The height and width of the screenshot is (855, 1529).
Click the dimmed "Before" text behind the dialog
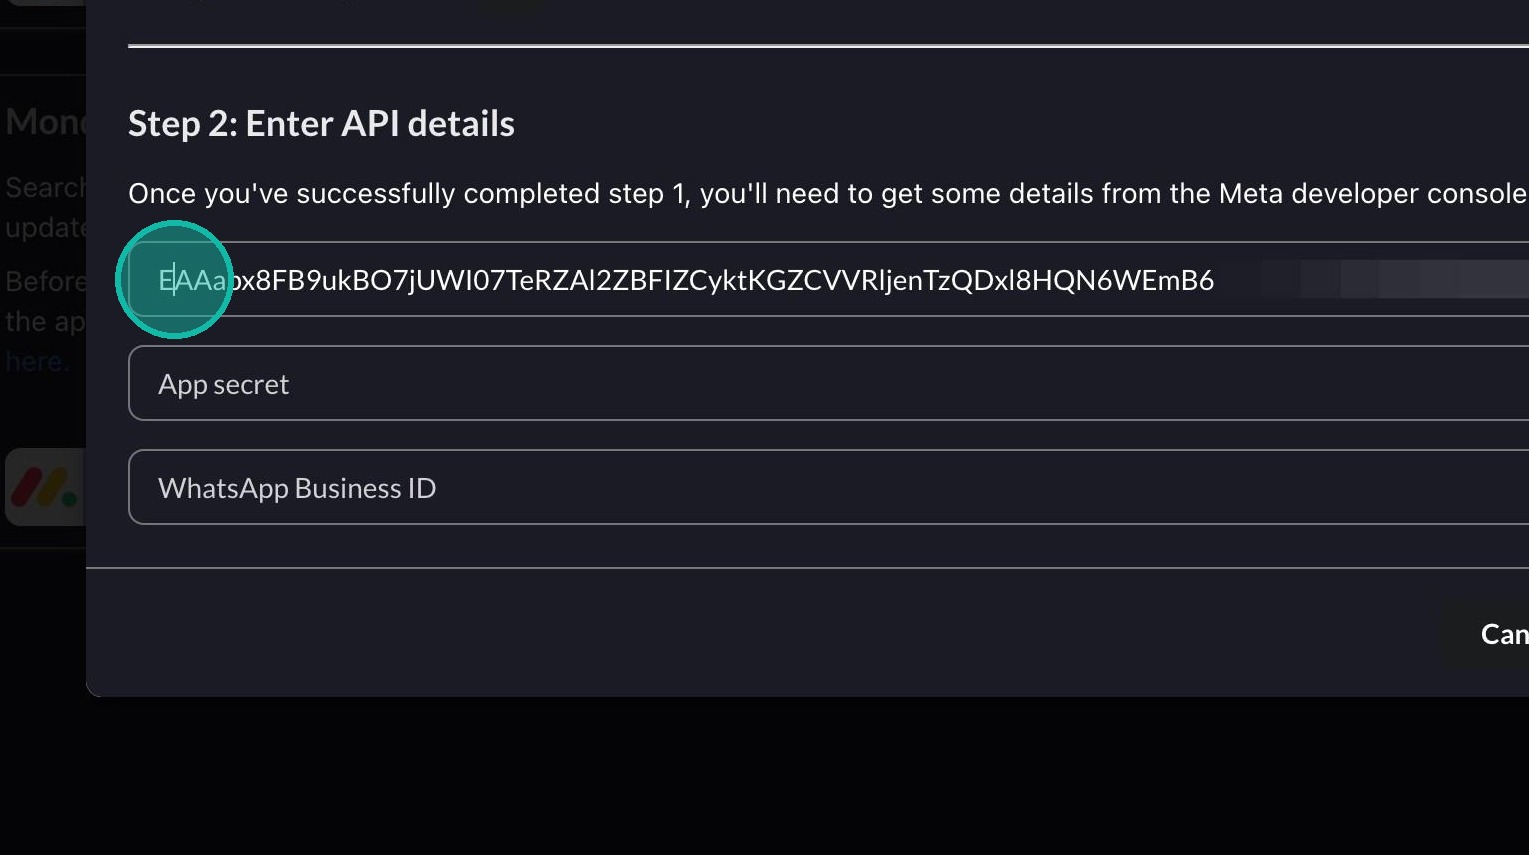pyautogui.click(x=45, y=282)
